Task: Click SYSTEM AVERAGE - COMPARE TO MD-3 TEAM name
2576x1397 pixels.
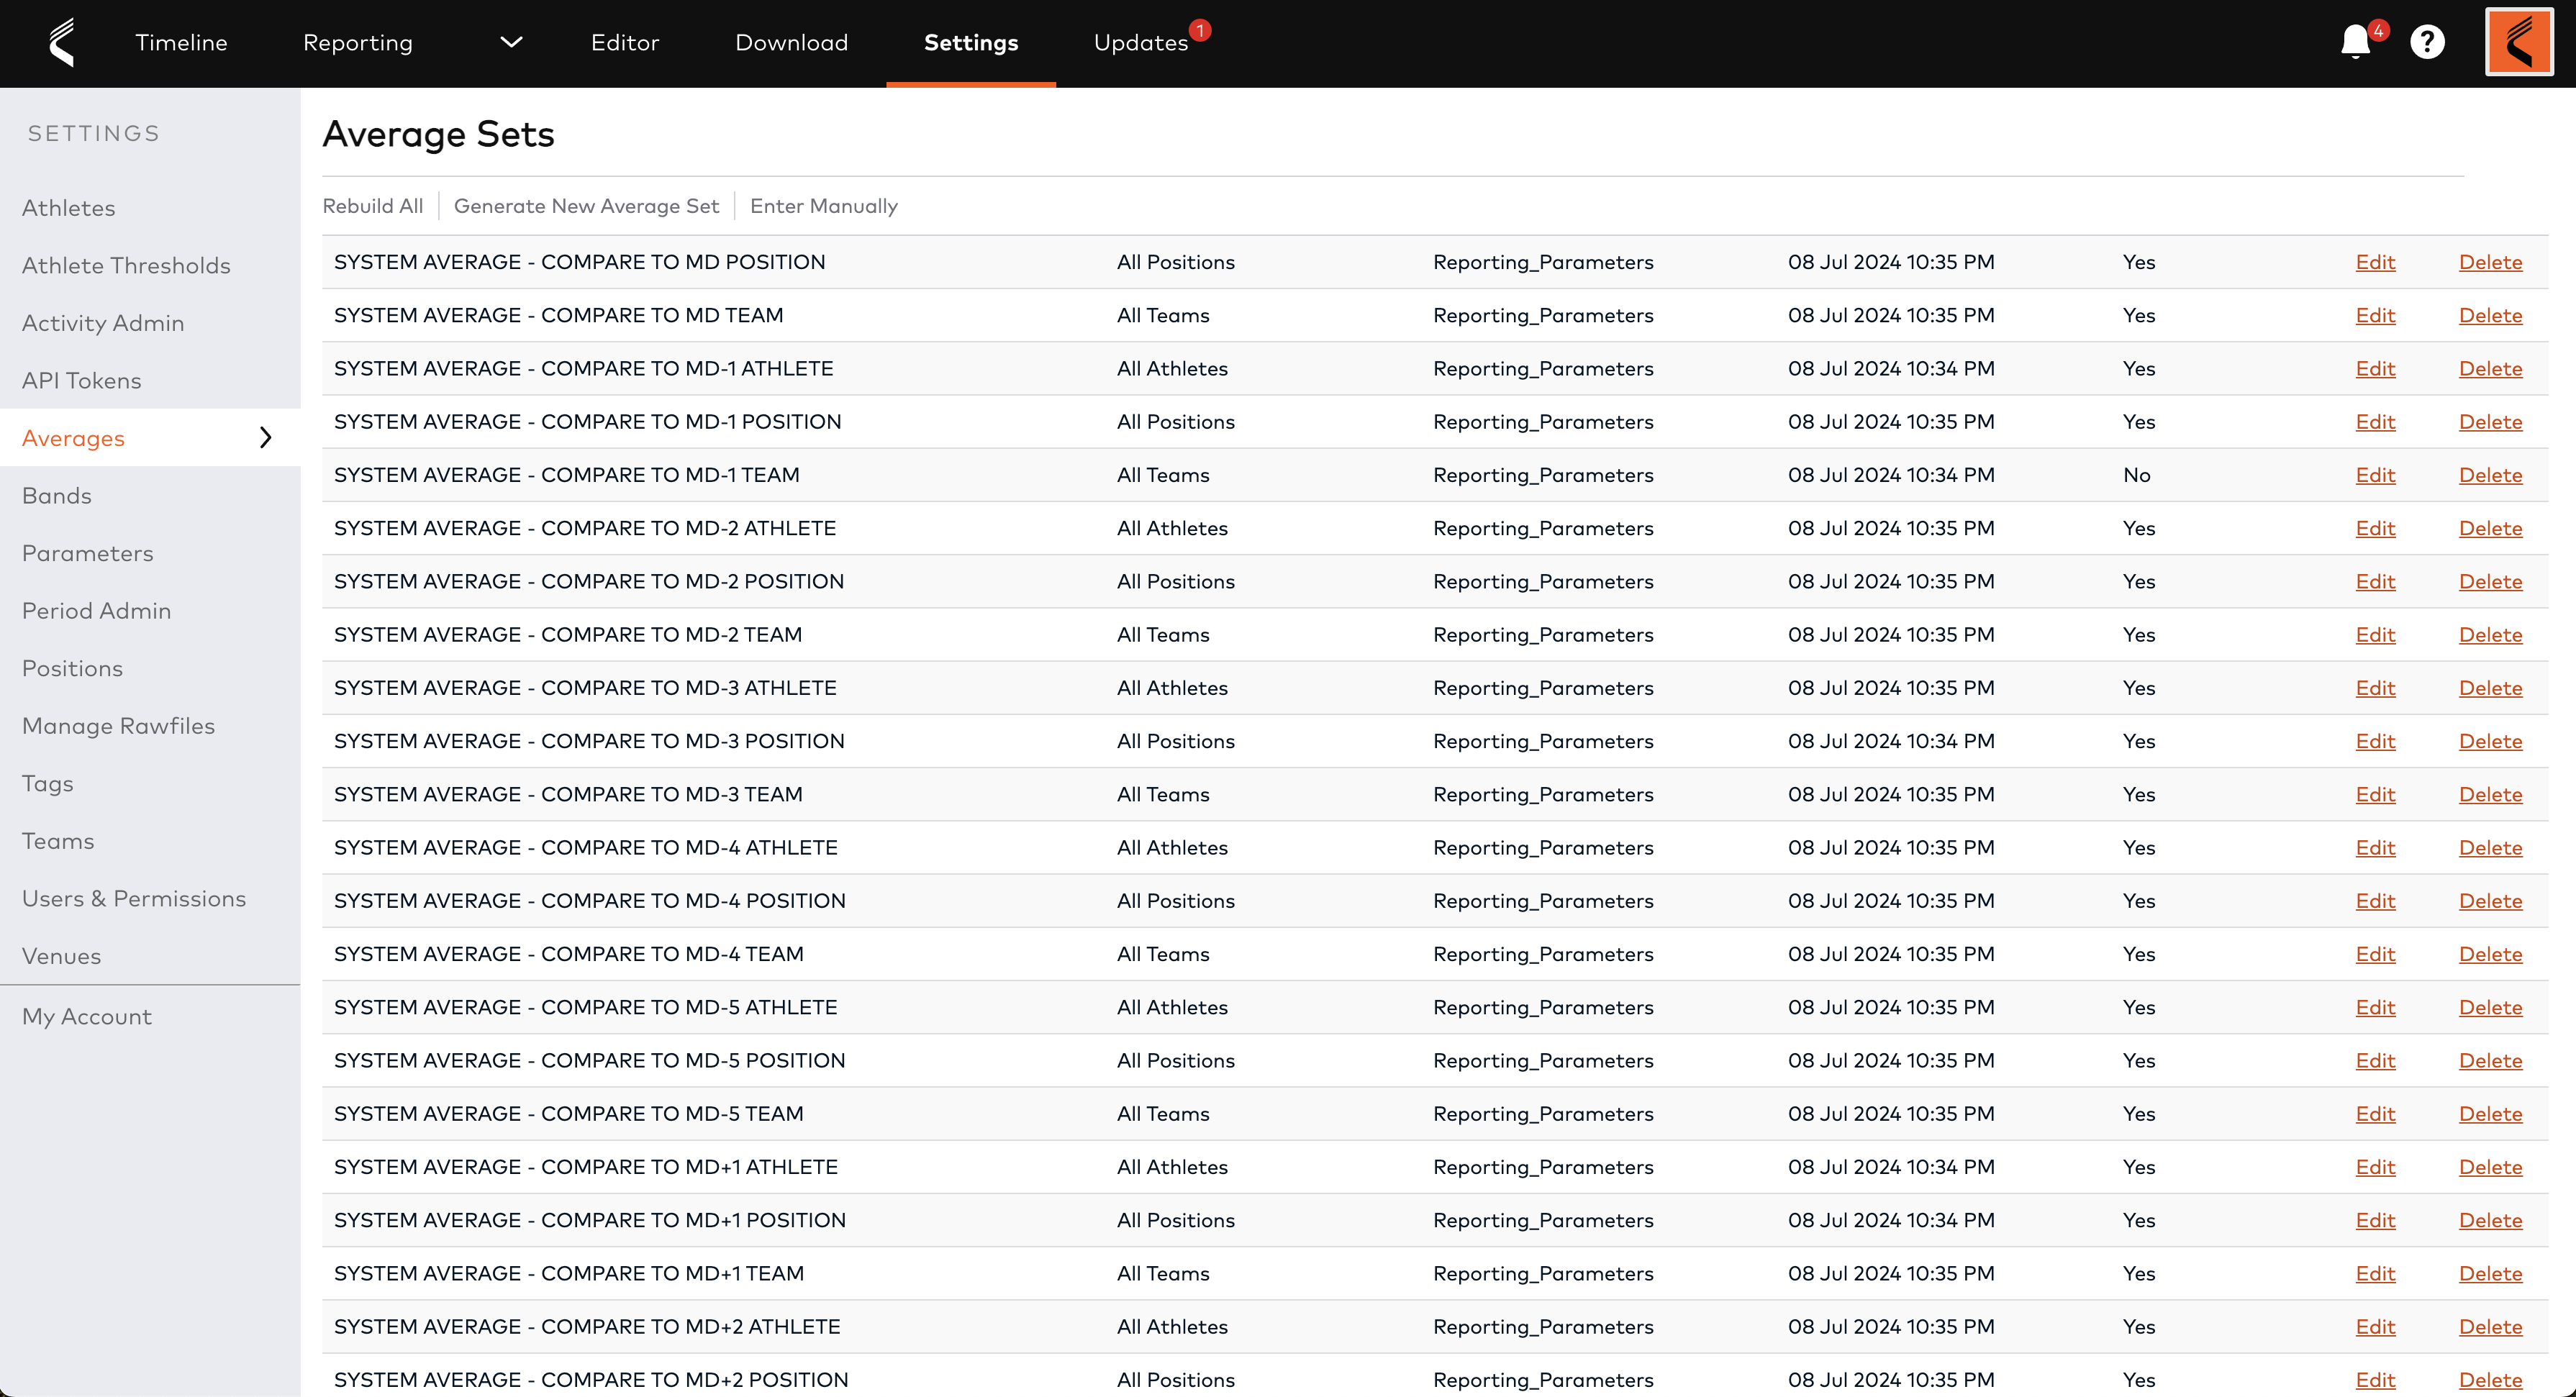Action: click(568, 795)
